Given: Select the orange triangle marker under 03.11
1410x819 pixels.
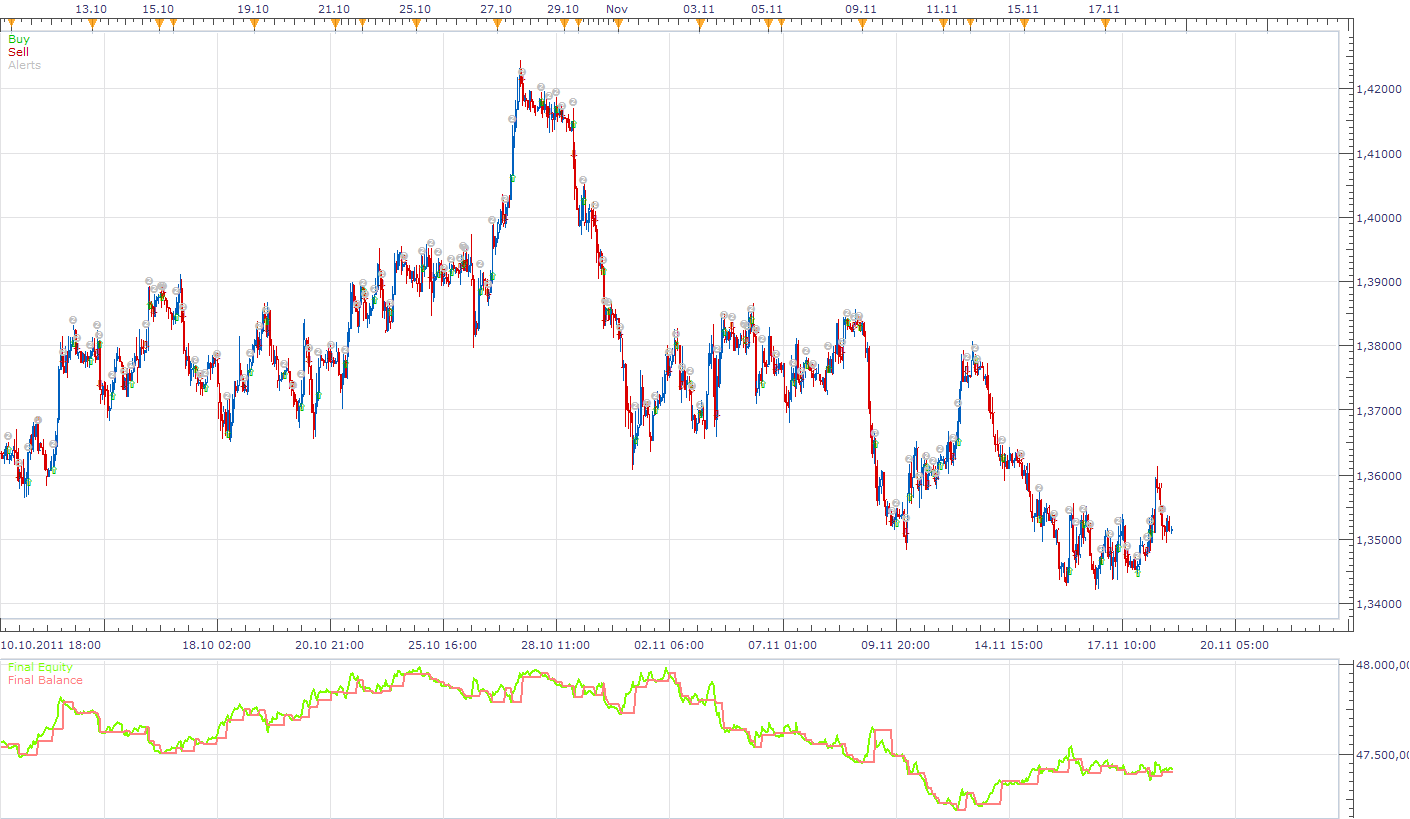Looking at the screenshot, I should 698,25.
